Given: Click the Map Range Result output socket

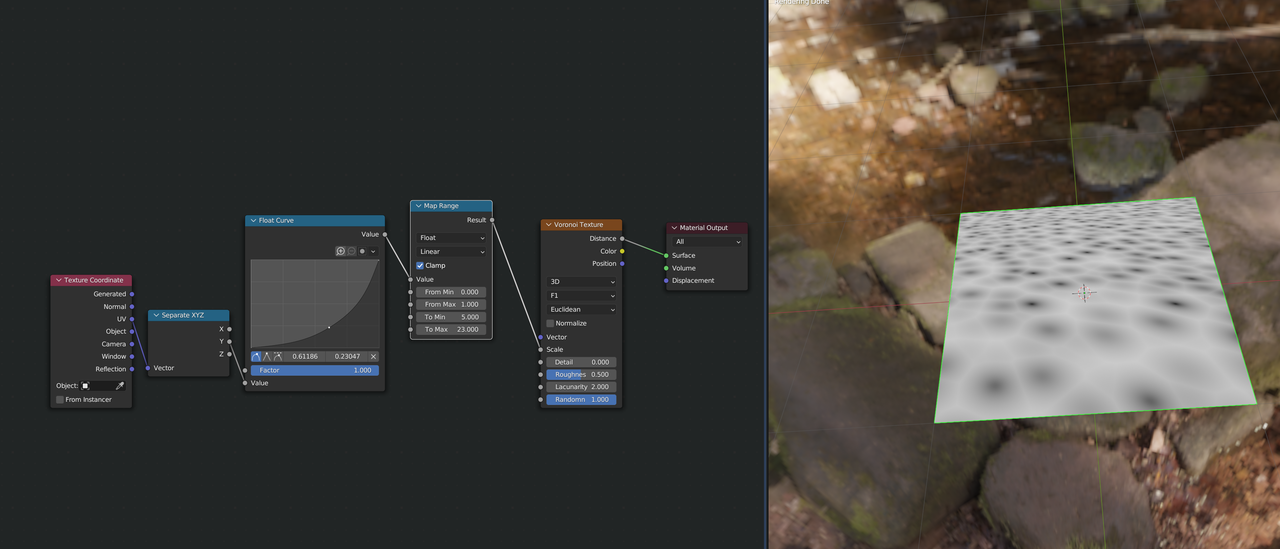Looking at the screenshot, I should (x=492, y=220).
